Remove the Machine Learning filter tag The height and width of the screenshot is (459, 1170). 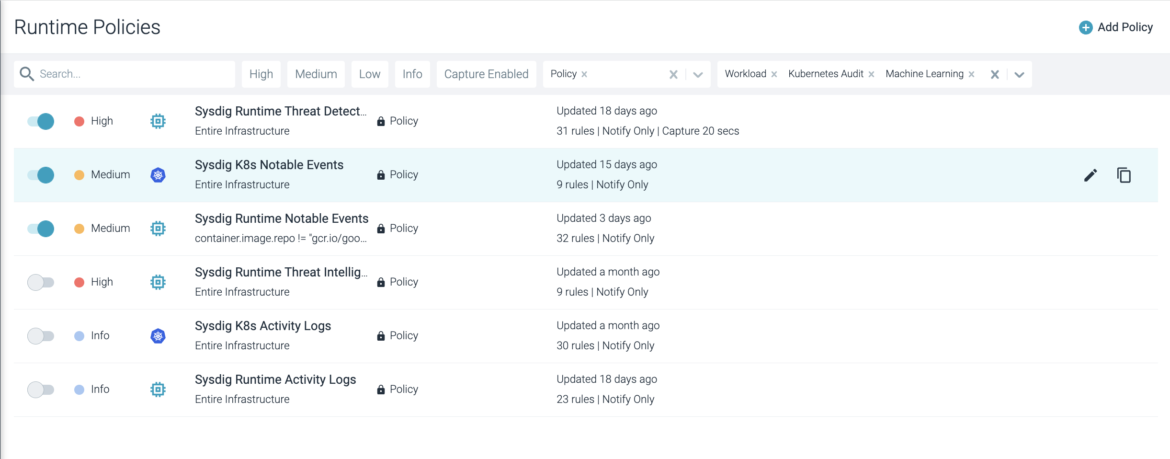pos(972,75)
